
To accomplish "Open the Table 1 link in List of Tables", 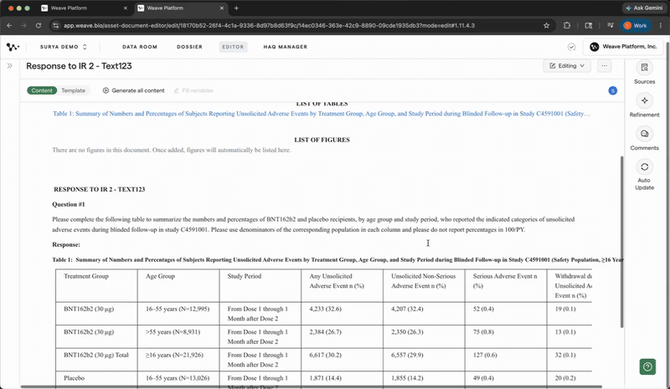I will pos(321,114).
